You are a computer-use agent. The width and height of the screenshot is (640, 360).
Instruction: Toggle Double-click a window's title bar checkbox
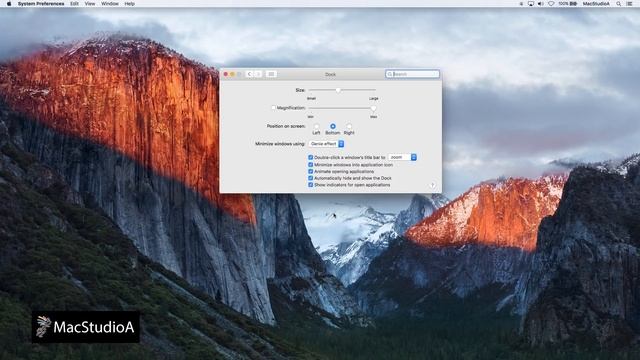point(311,157)
